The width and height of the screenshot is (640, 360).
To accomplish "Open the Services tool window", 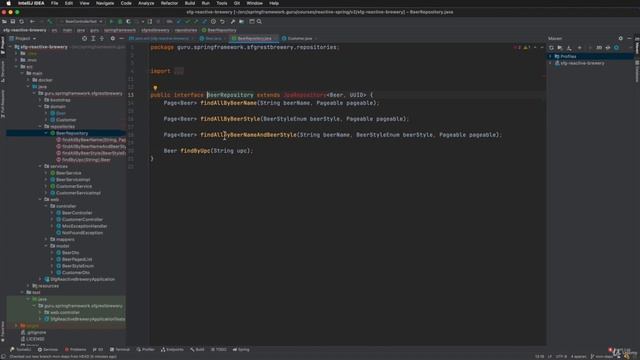I will (48, 350).
